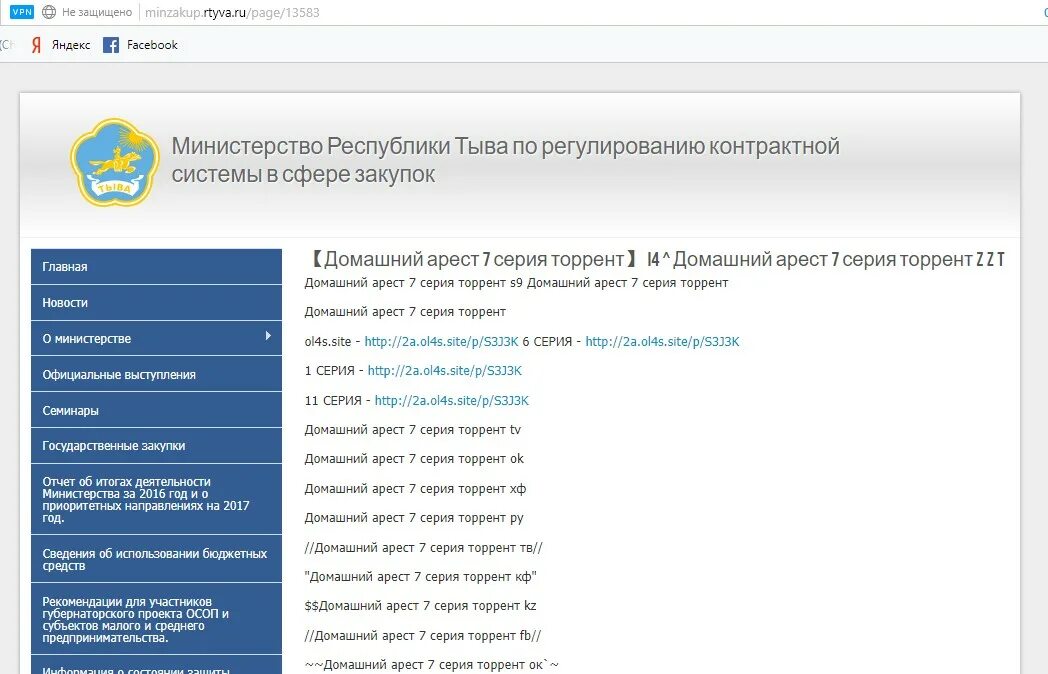
Task: Click the '11 СЕРИЯ' hyperlink
Action: (x=452, y=400)
